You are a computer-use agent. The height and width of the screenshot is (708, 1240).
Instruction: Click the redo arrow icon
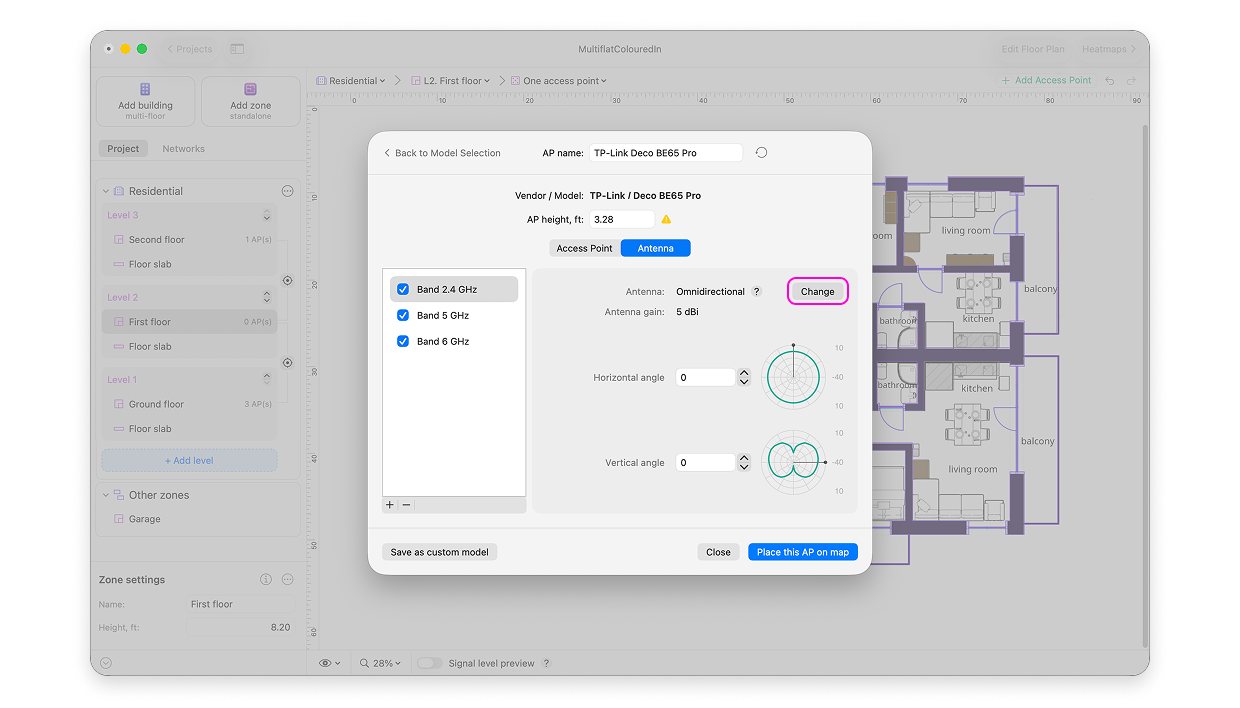click(1132, 81)
